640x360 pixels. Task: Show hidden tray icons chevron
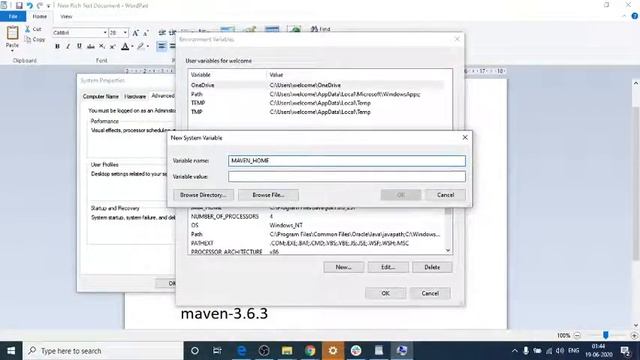[x=514, y=351]
